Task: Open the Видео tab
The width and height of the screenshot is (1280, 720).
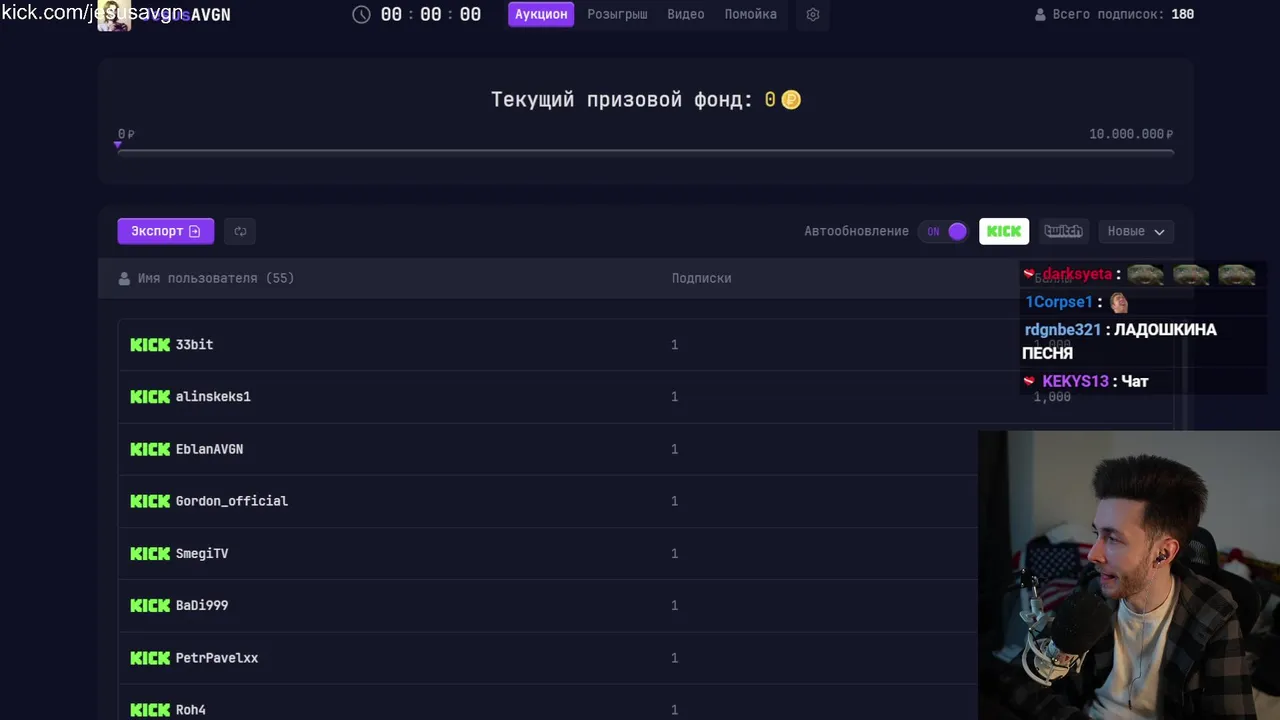Action: point(686,15)
